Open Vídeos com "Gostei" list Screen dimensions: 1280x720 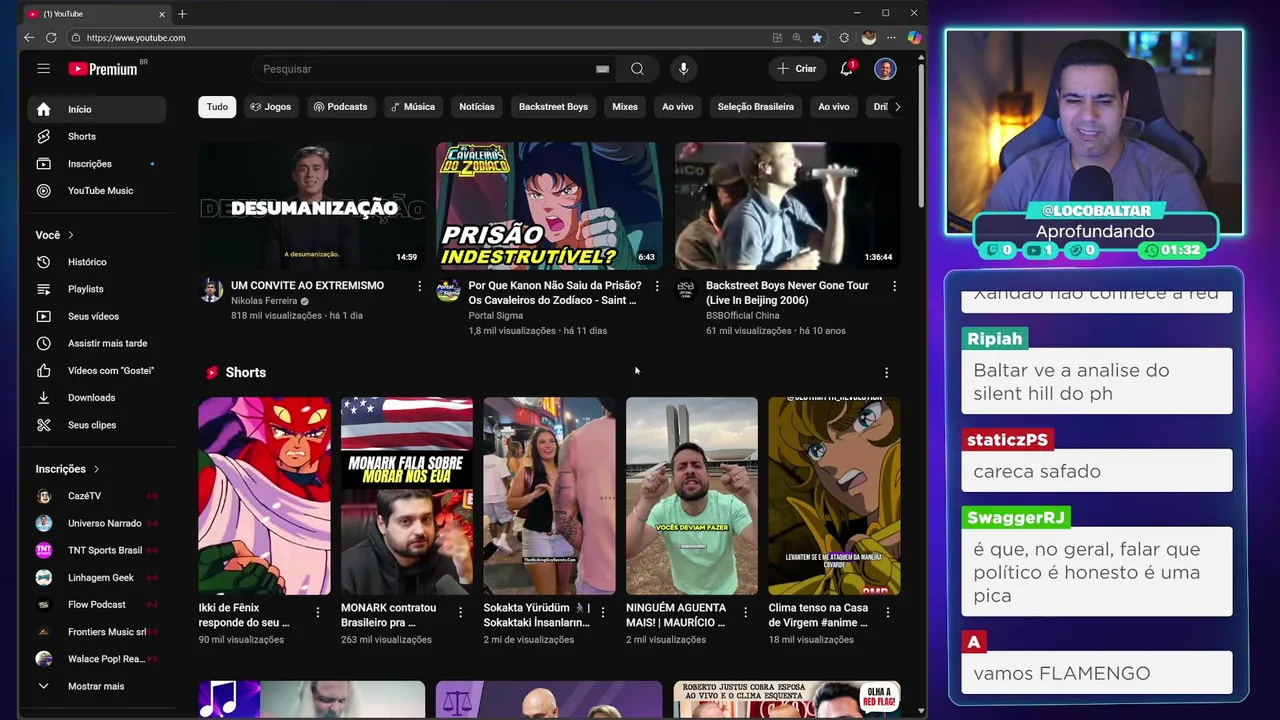pyautogui.click(x=97, y=370)
